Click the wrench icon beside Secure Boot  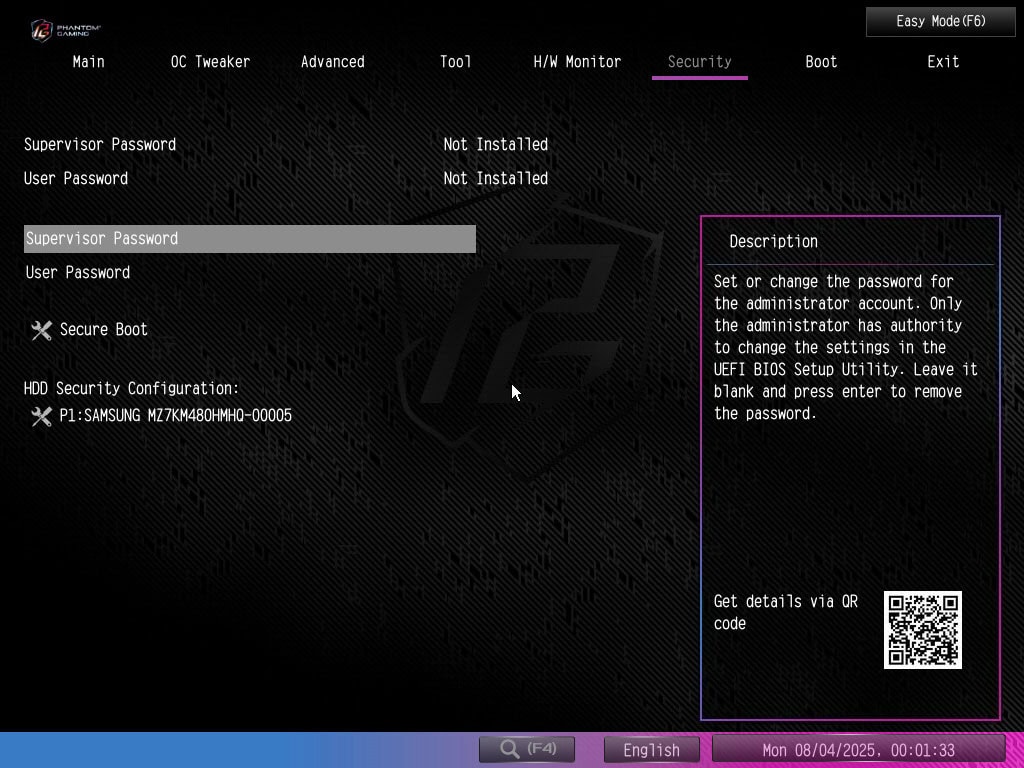point(41,330)
